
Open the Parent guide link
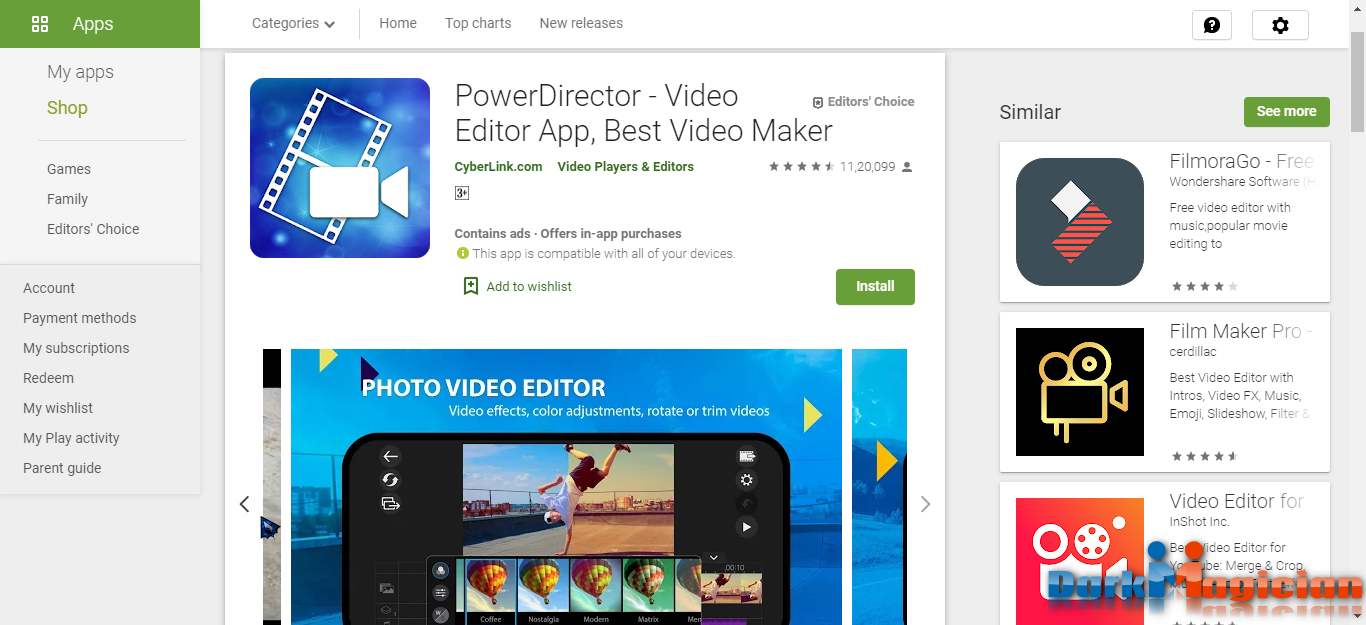62,468
